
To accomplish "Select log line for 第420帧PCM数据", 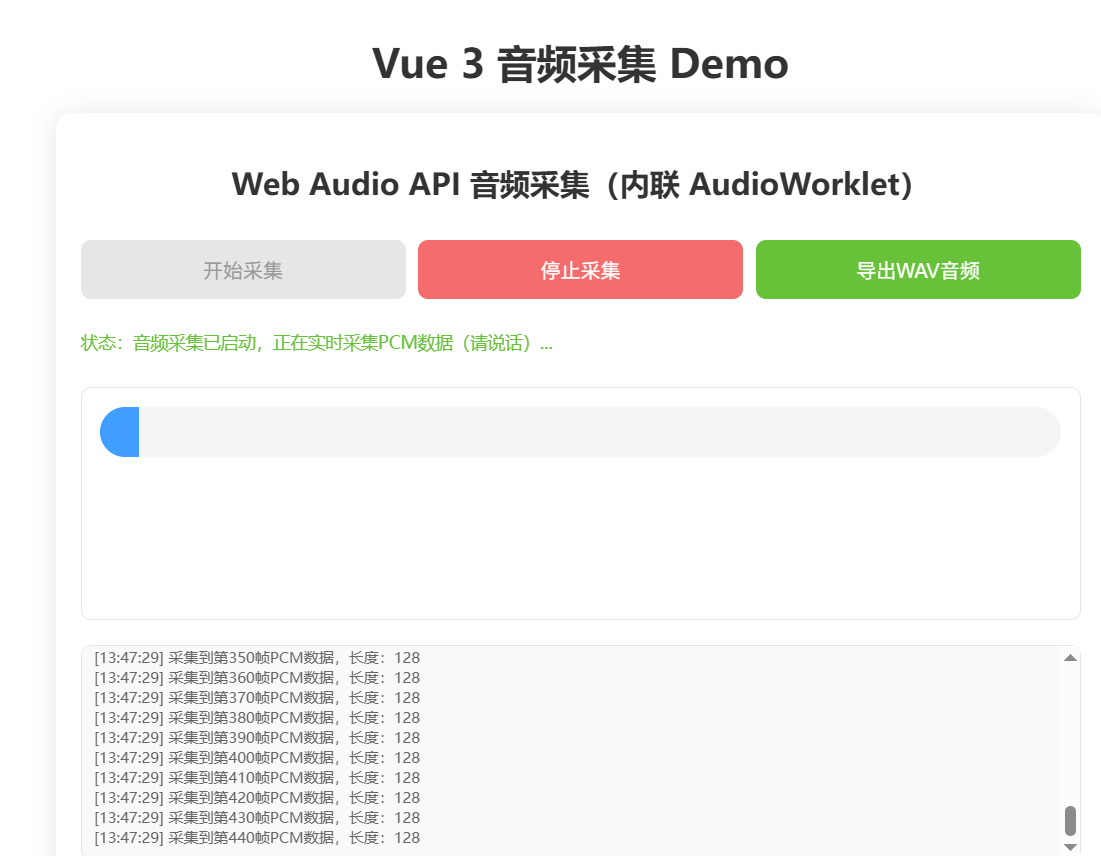I will click(x=257, y=798).
